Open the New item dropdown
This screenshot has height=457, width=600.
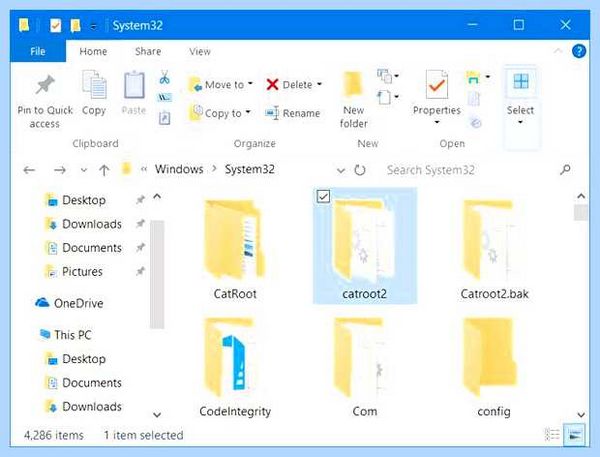tap(388, 76)
